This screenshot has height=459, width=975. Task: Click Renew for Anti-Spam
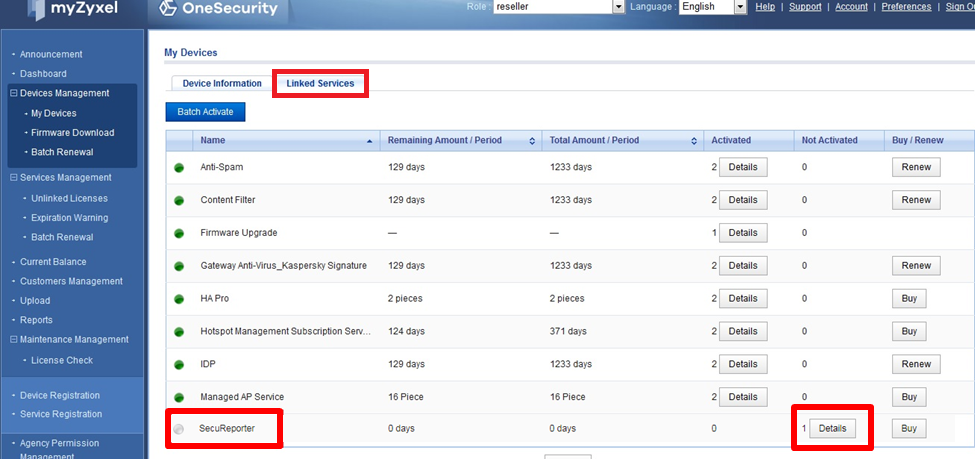click(x=916, y=167)
